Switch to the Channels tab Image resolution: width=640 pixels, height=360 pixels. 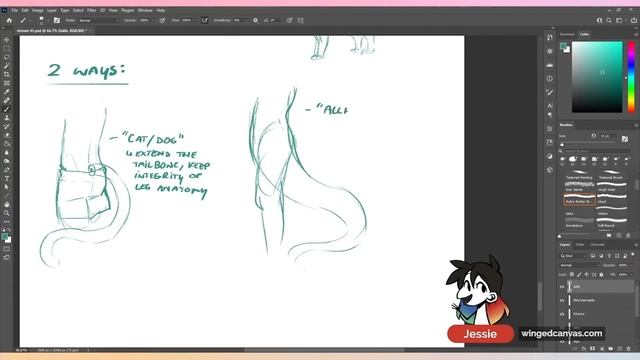(597, 245)
